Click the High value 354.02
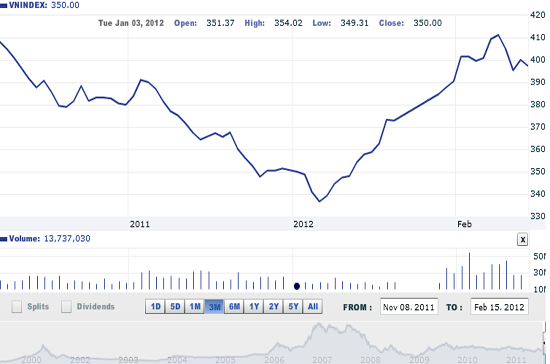Screen dimensions: 550x364 pos(288,23)
